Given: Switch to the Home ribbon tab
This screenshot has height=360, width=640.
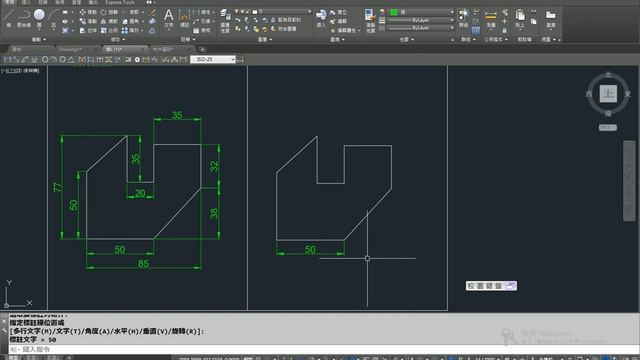Looking at the screenshot, I should [9, 2].
